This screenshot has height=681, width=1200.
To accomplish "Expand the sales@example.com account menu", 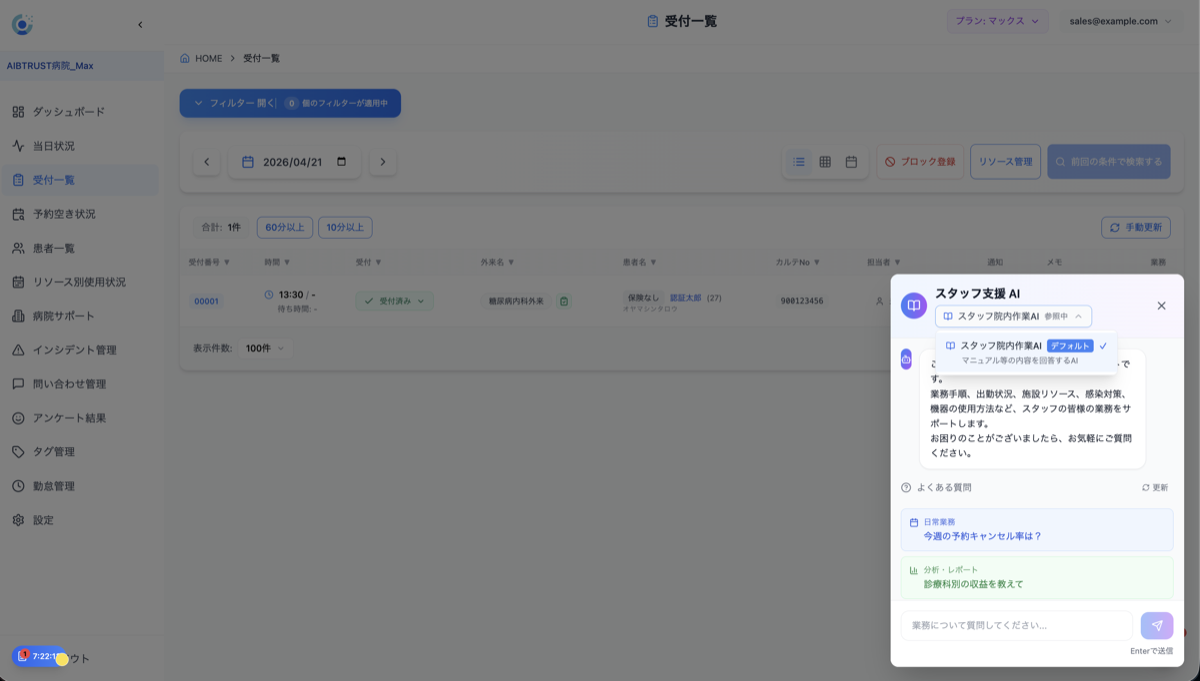I will [x=1120, y=21].
